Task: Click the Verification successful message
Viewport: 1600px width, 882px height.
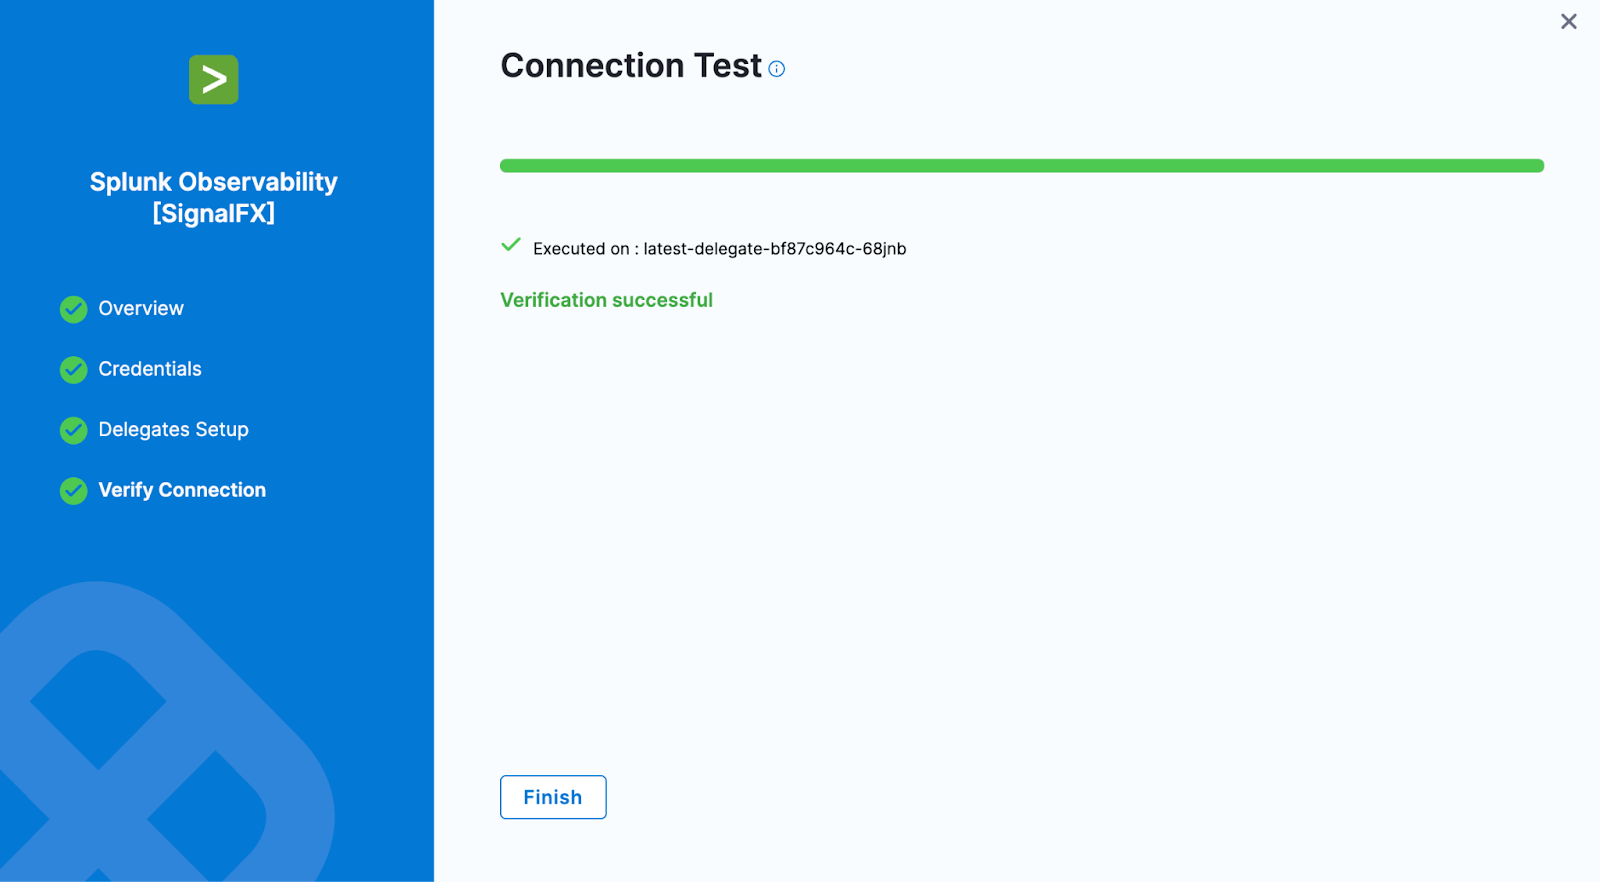Action: coord(606,300)
